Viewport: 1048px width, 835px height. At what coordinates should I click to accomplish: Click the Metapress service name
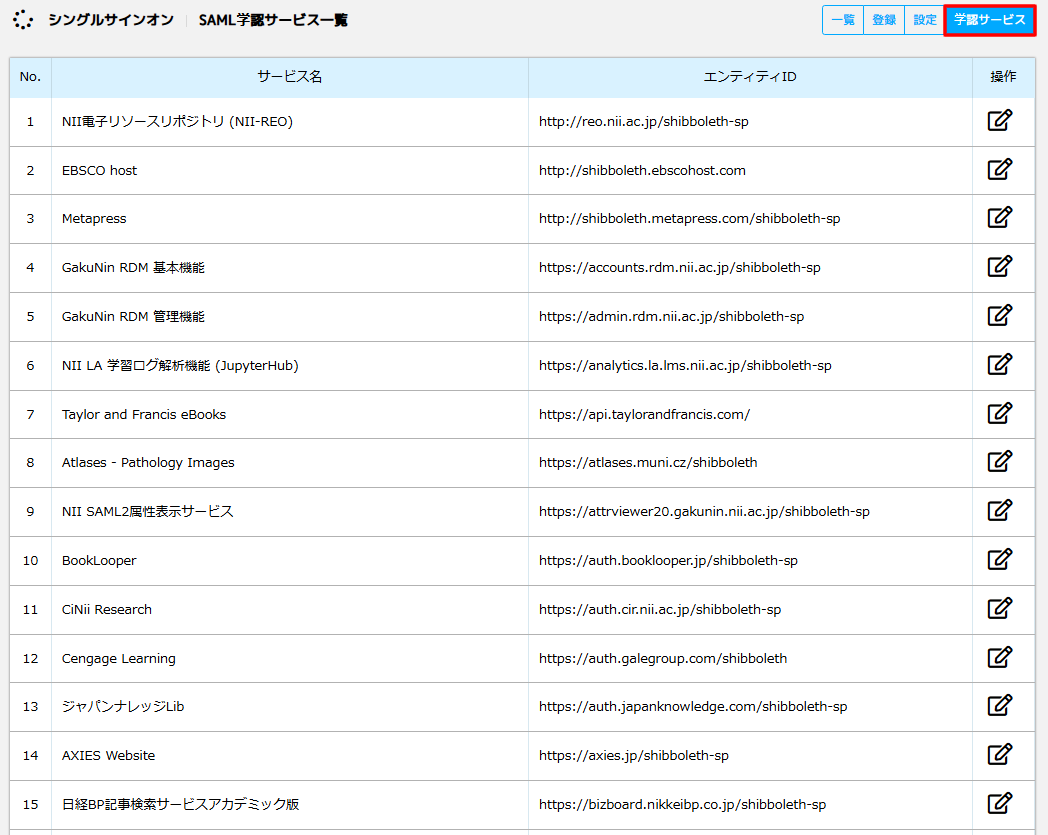pos(94,219)
